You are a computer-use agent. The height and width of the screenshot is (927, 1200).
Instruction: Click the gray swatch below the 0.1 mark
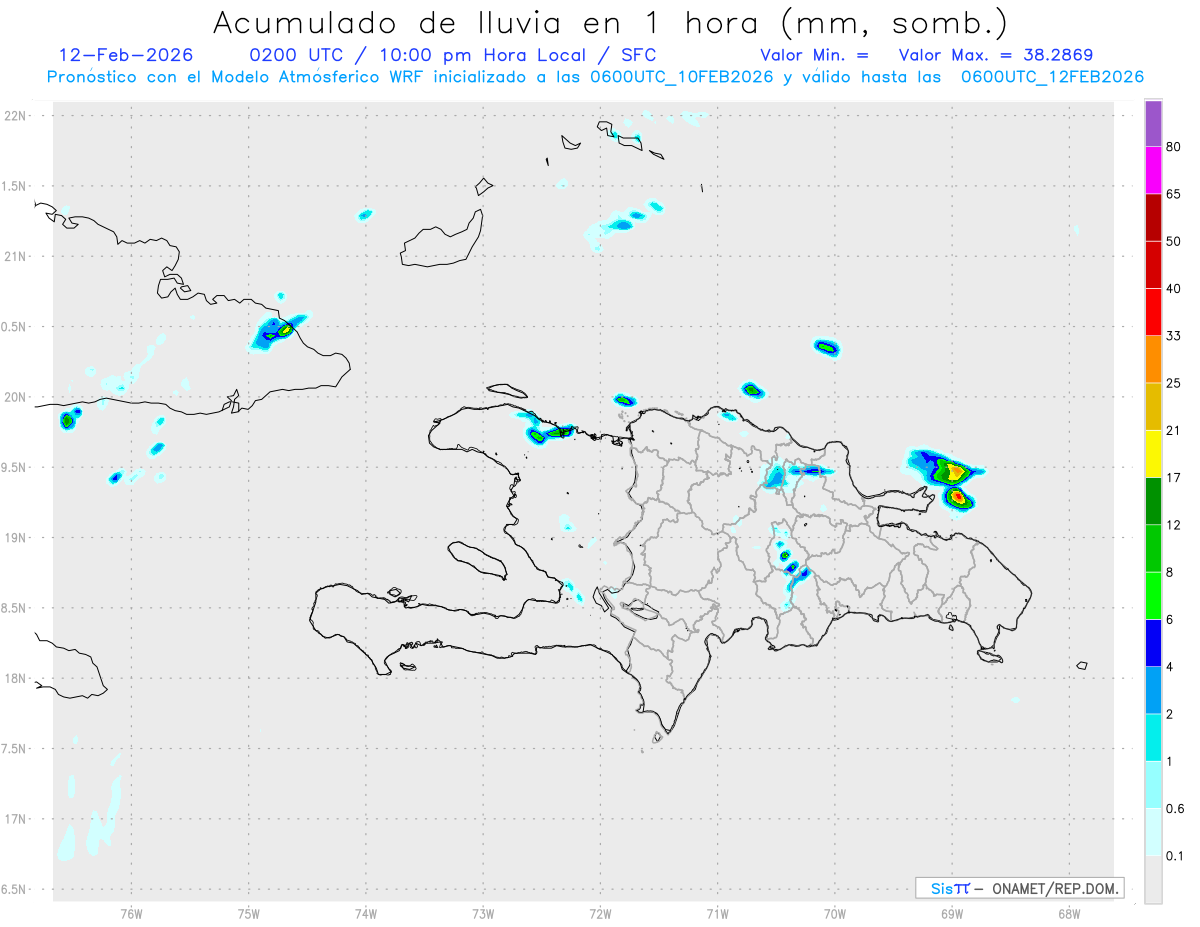[1153, 880]
